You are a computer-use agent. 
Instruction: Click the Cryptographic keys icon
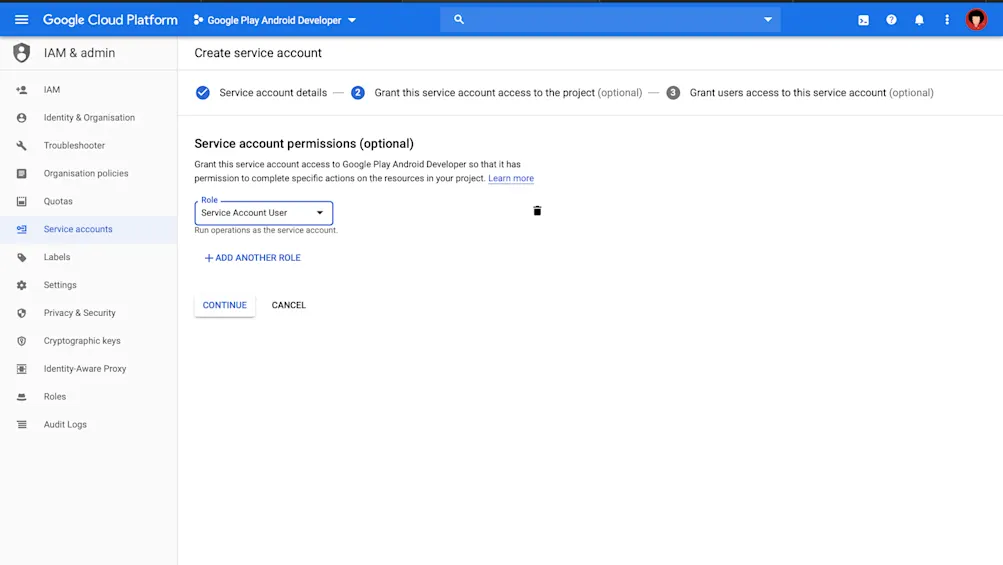22,341
